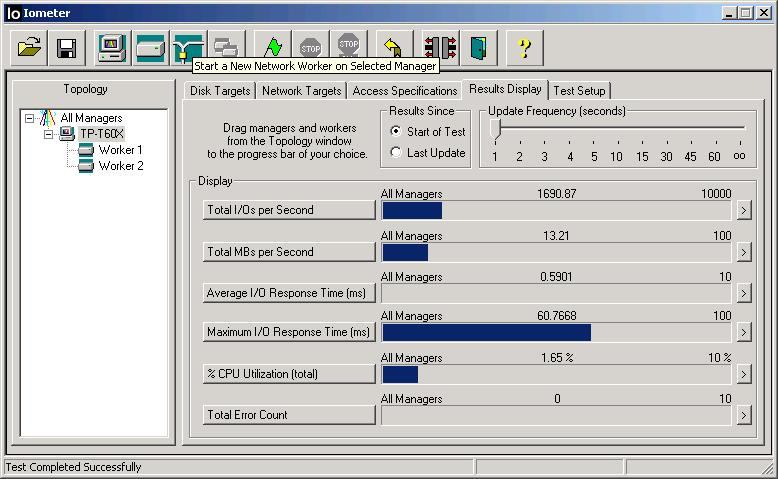The width and height of the screenshot is (778, 479).
Task: Click the duplicate selected worker icon
Action: pos(226,48)
